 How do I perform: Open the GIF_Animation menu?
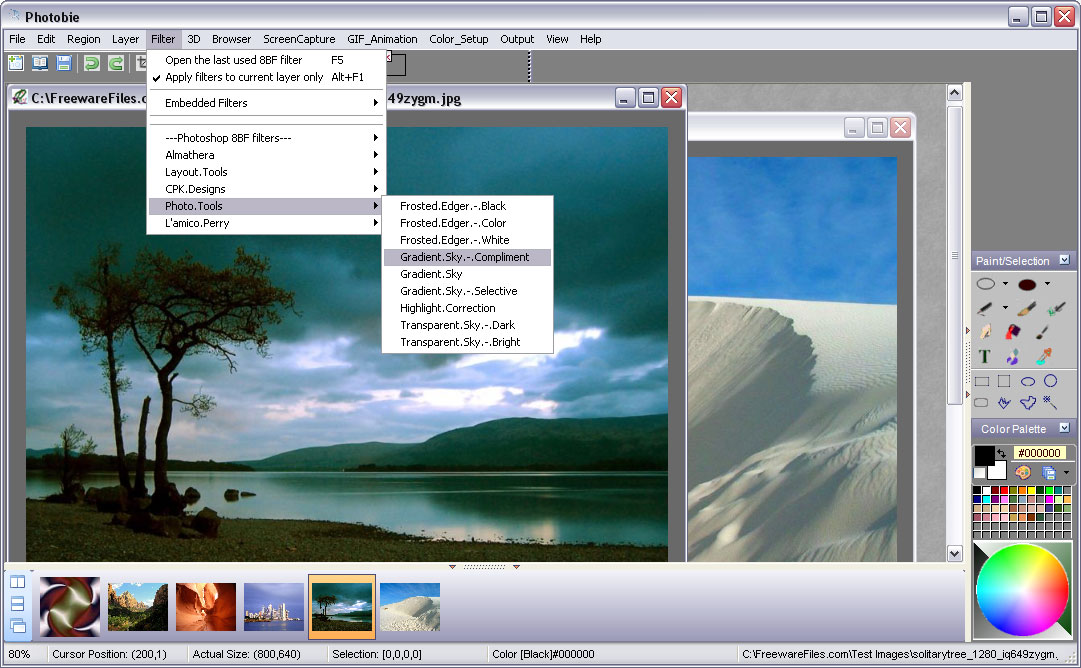coord(381,39)
